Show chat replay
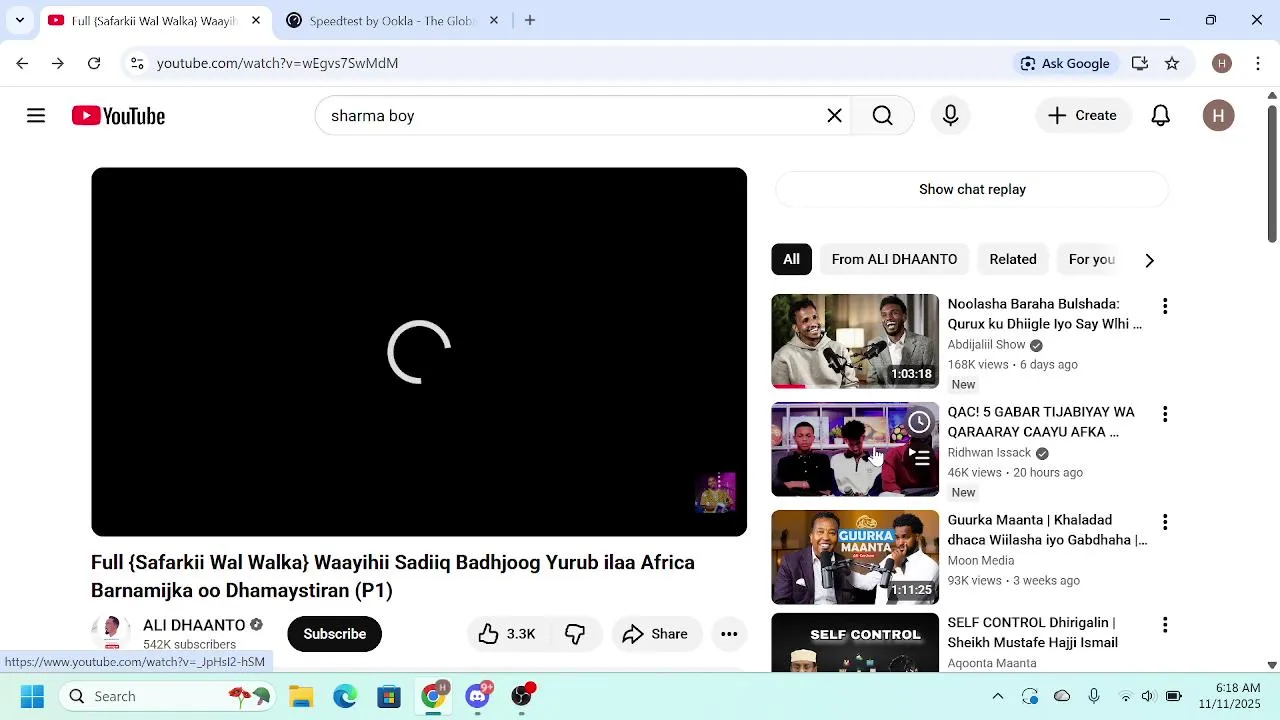The height and width of the screenshot is (720, 1280). coord(972,189)
